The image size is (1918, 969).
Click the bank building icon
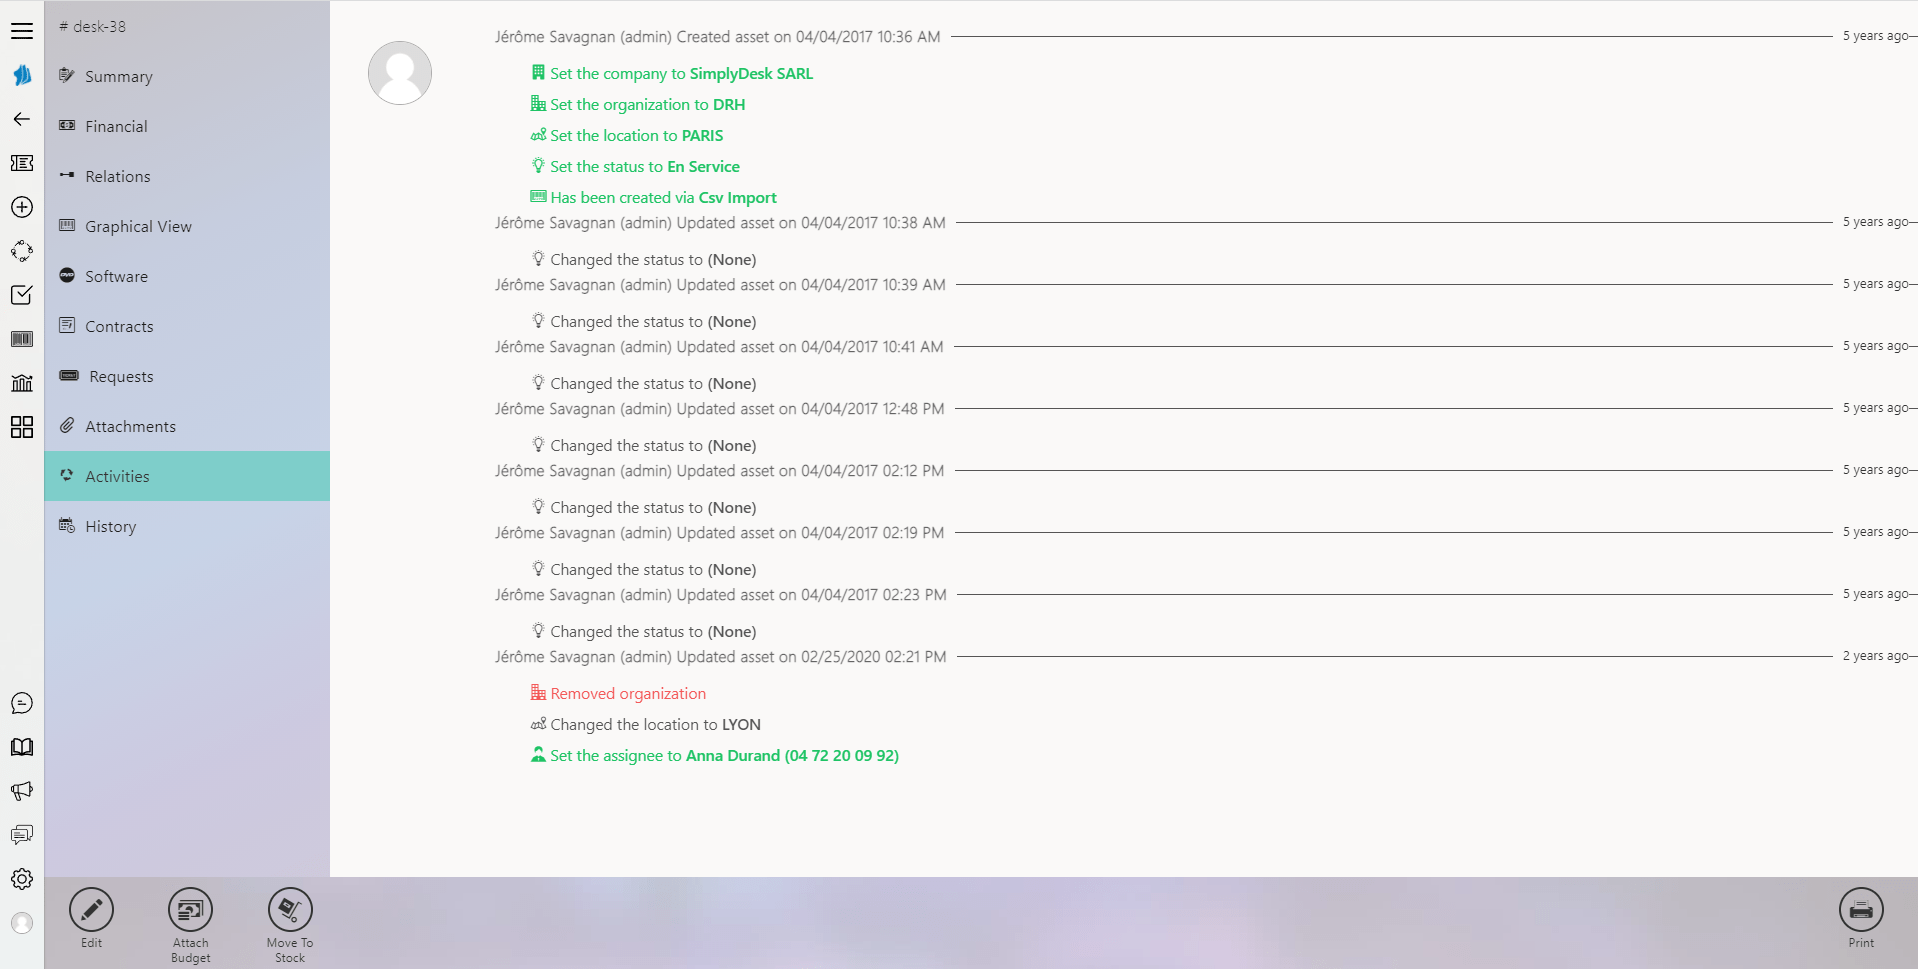click(22, 383)
